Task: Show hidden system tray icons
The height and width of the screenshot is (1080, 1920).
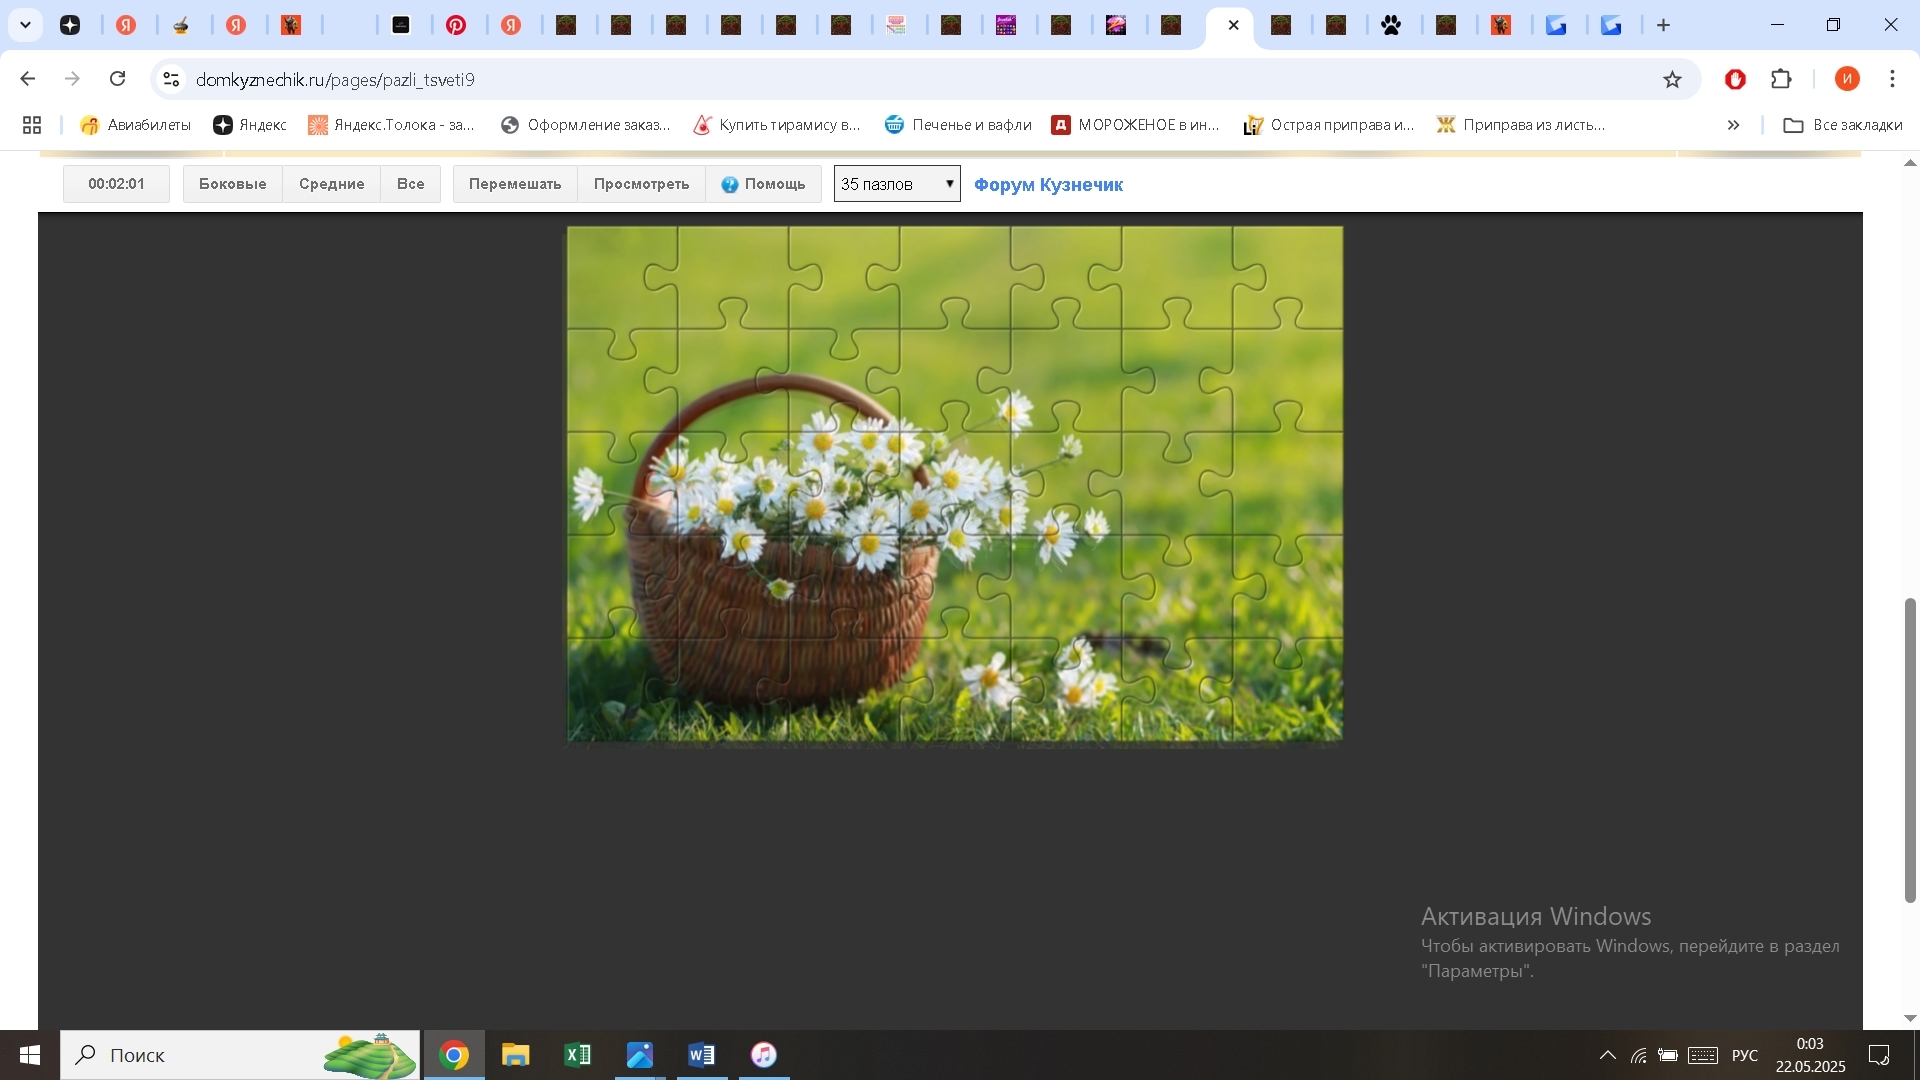Action: click(1607, 1055)
